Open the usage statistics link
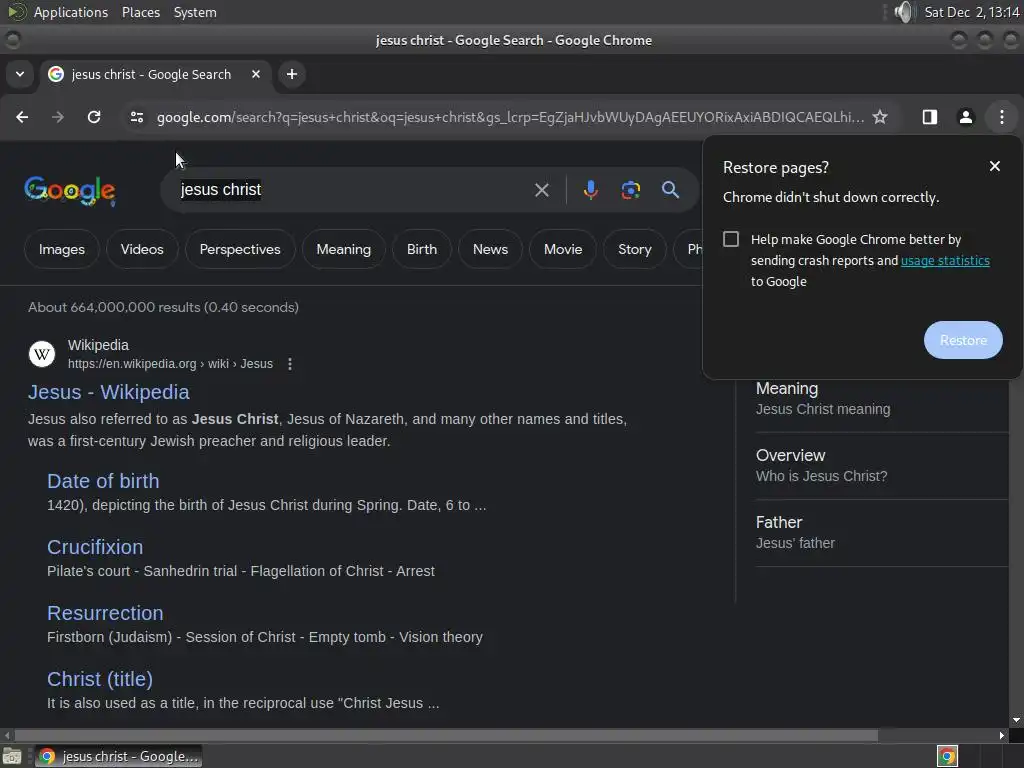 tap(945, 261)
